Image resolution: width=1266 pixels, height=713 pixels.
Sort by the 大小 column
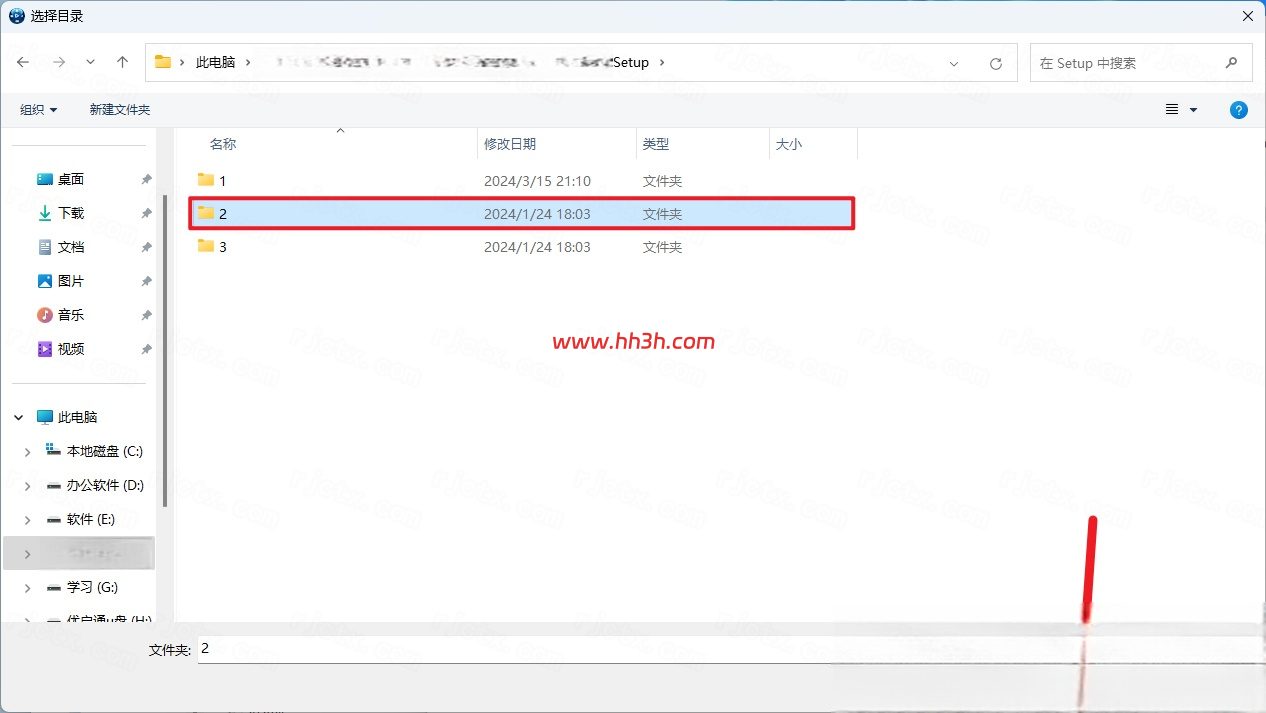tap(789, 144)
